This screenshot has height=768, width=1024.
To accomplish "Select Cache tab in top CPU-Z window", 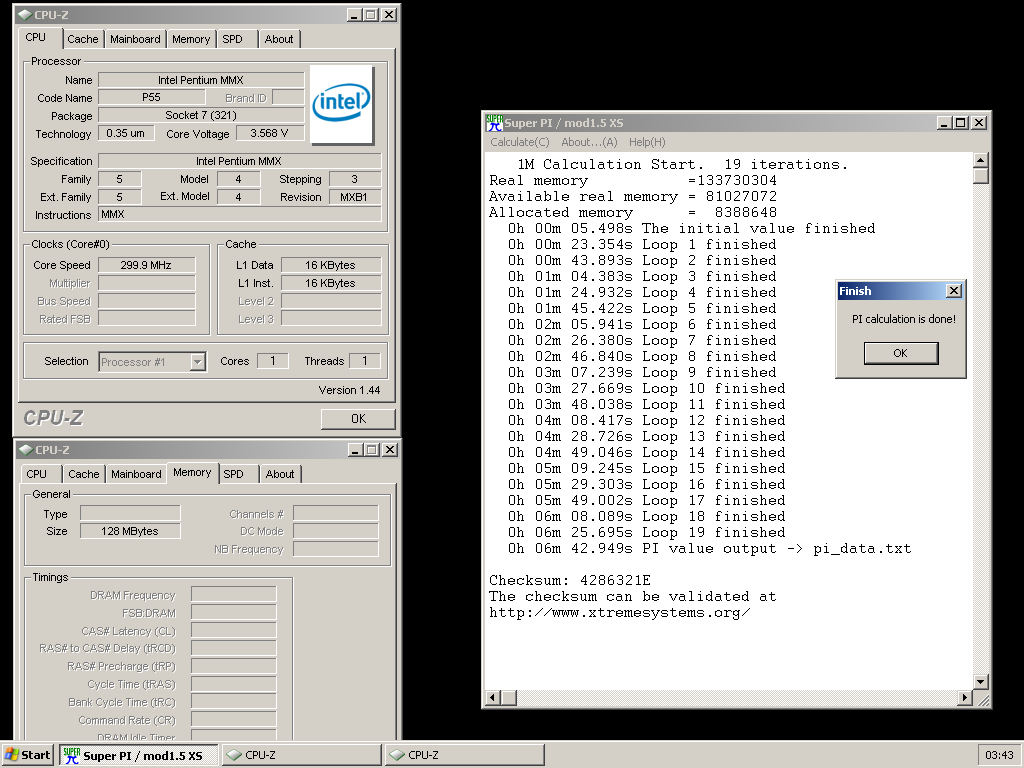I will [83, 39].
